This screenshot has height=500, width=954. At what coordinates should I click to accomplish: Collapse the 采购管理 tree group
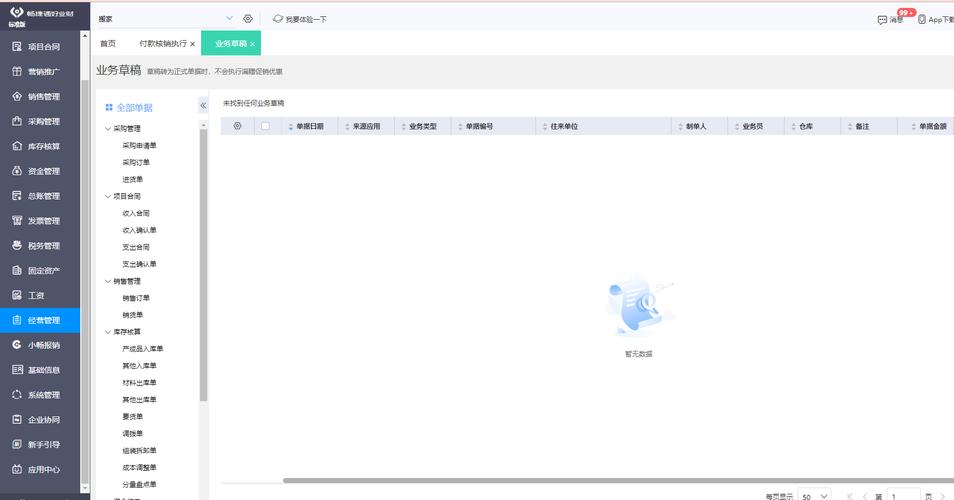108,129
